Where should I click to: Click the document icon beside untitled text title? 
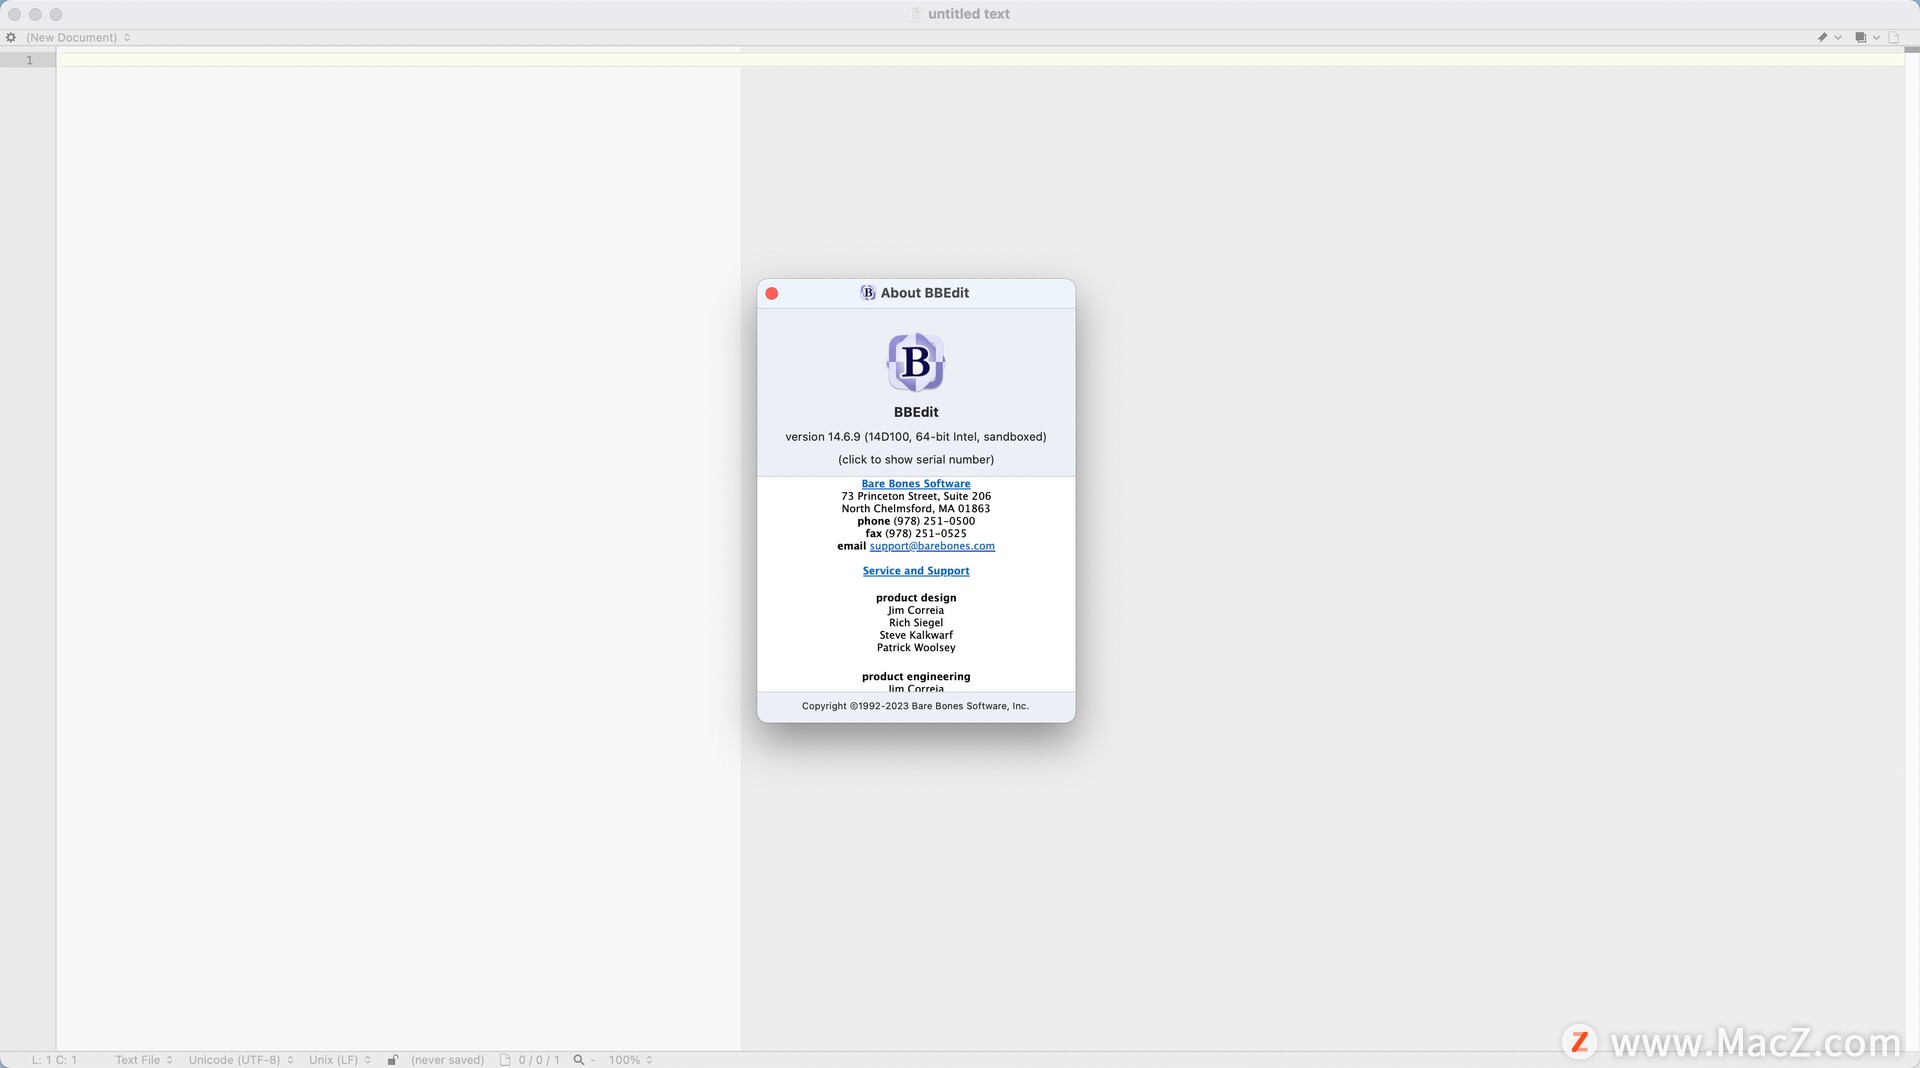pyautogui.click(x=916, y=14)
